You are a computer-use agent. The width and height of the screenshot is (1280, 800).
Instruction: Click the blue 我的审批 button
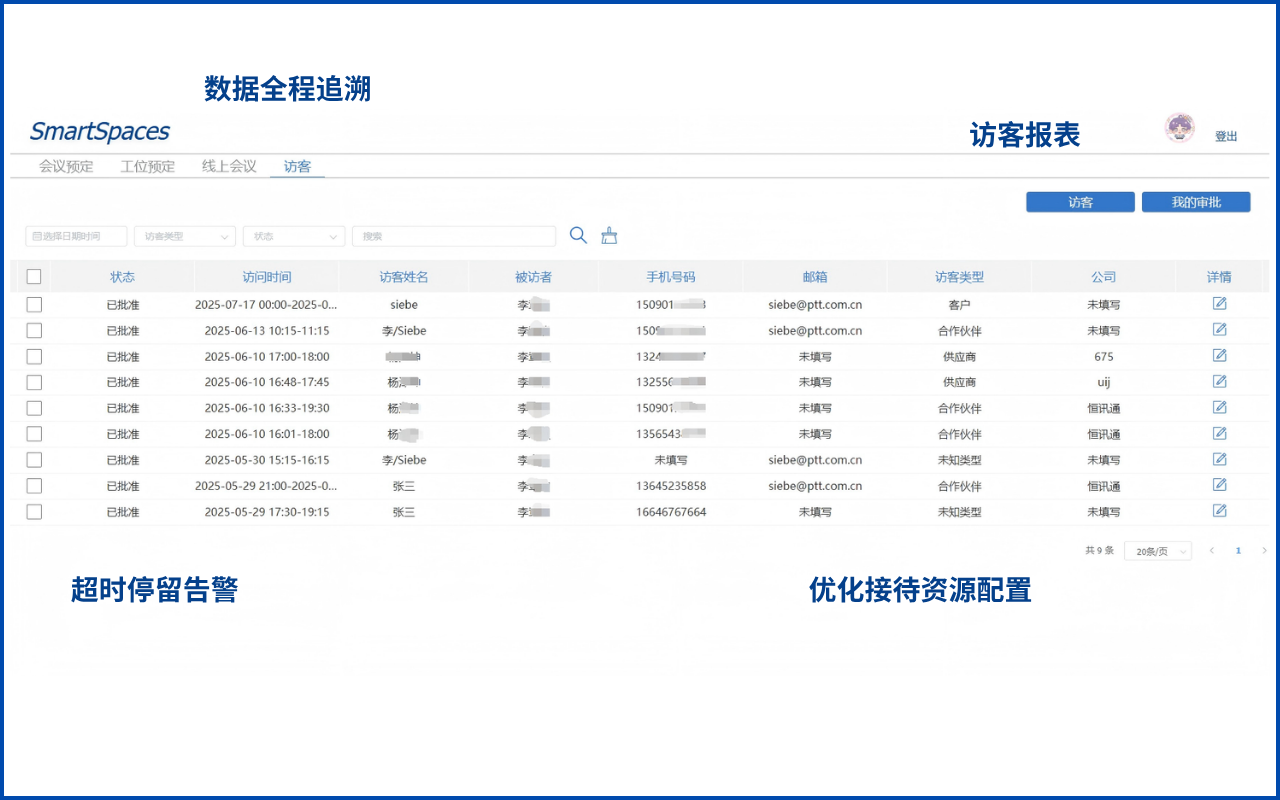[1196, 202]
